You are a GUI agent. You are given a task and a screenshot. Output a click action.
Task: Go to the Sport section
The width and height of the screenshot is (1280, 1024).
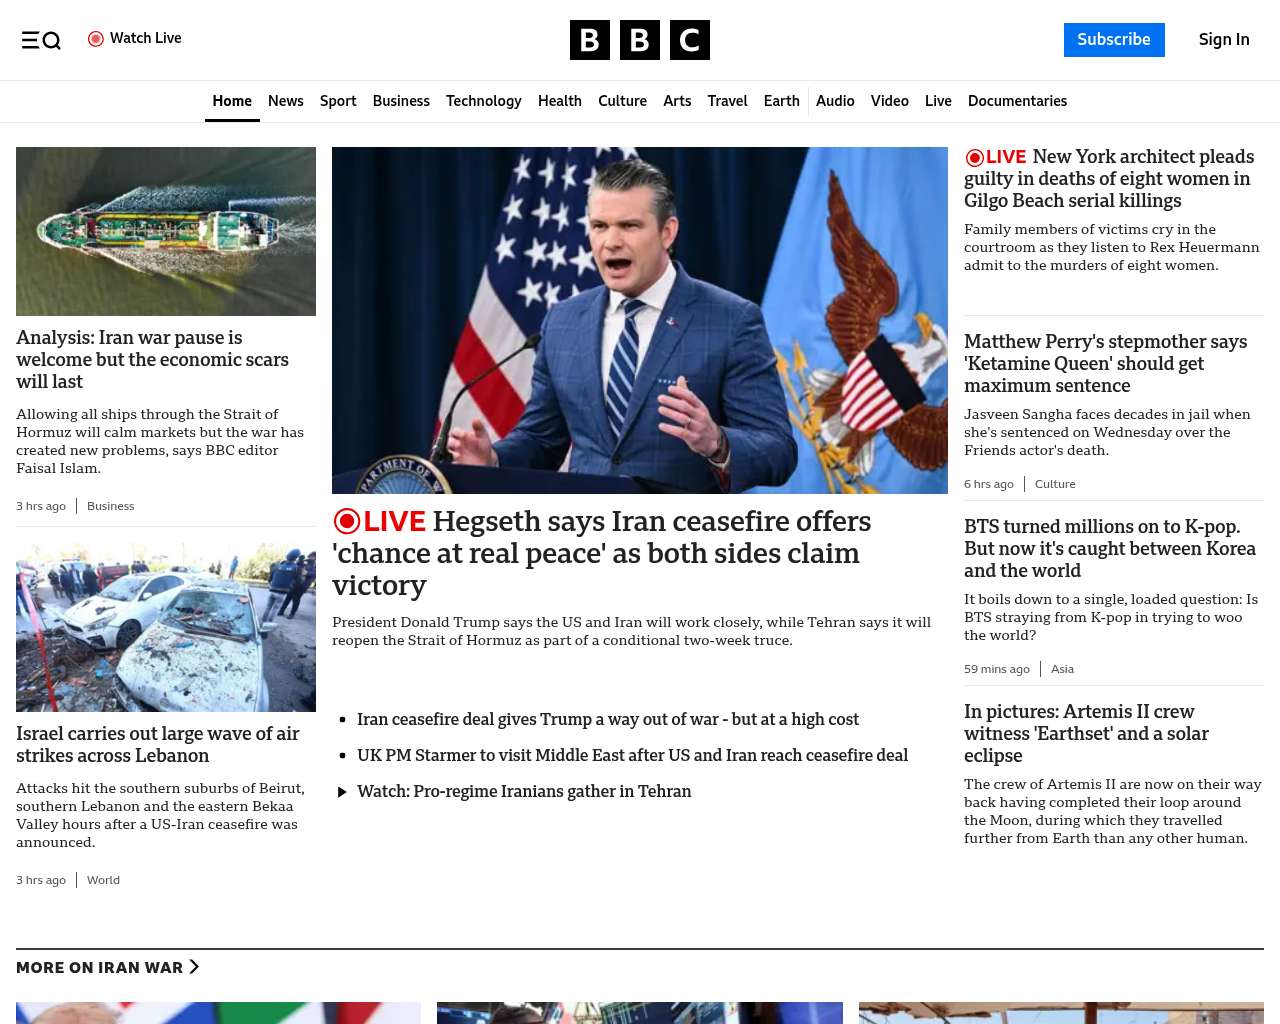(338, 101)
